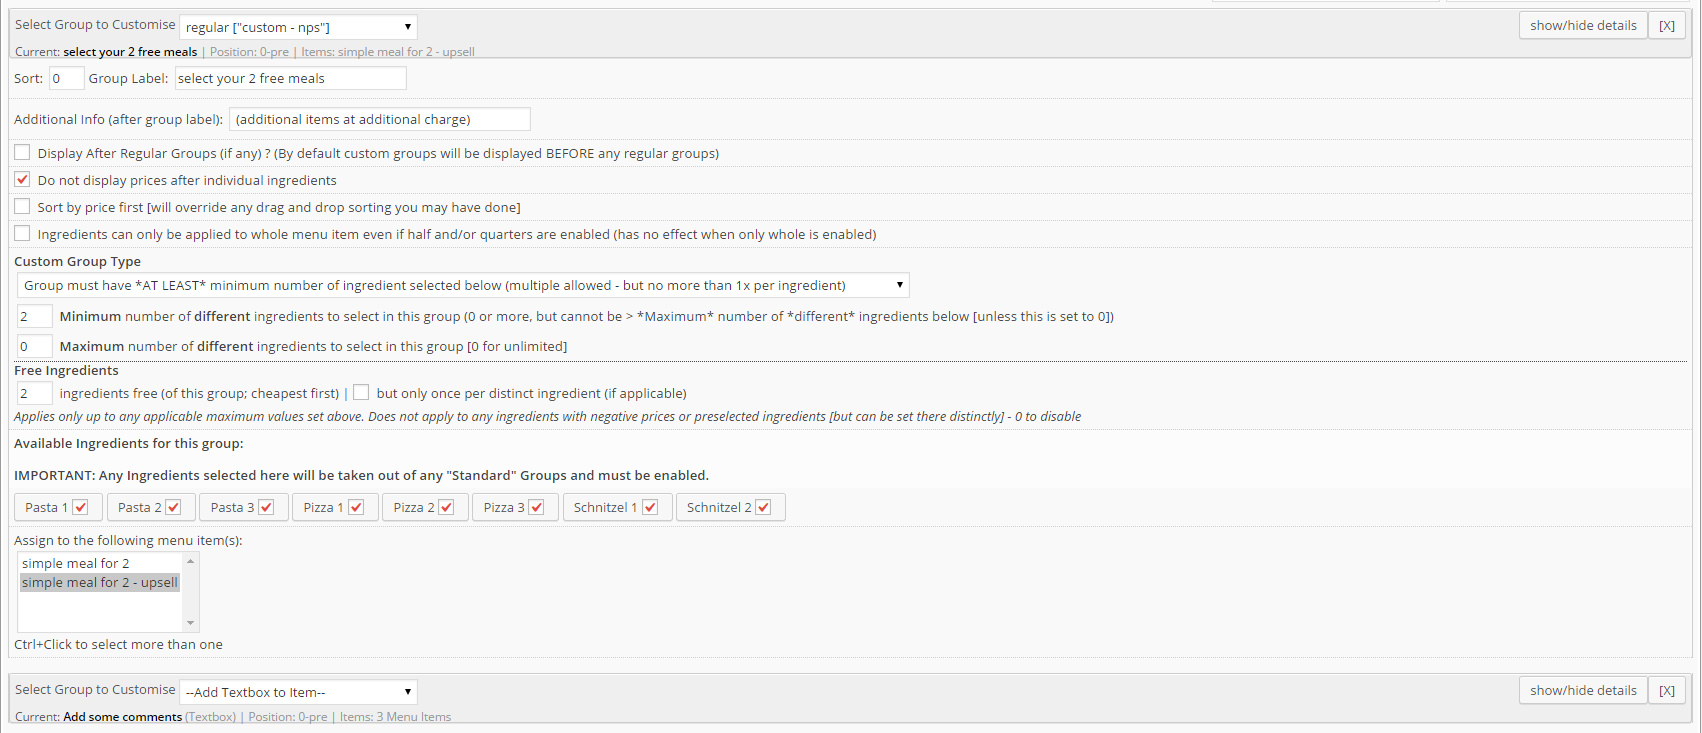This screenshot has height=733, width=1702.
Task: Enable Display After Regular Groups checkbox
Action: tap(22, 152)
